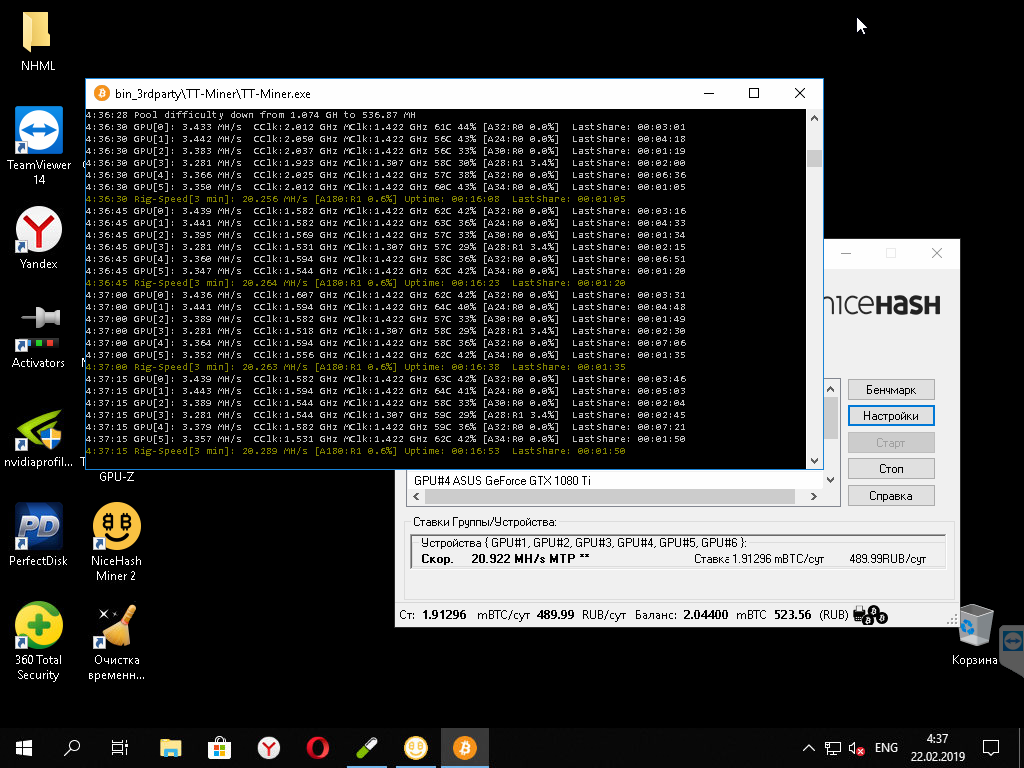Open the Yandex browser desktop shortcut
The width and height of the screenshot is (1024, 768).
click(39, 238)
